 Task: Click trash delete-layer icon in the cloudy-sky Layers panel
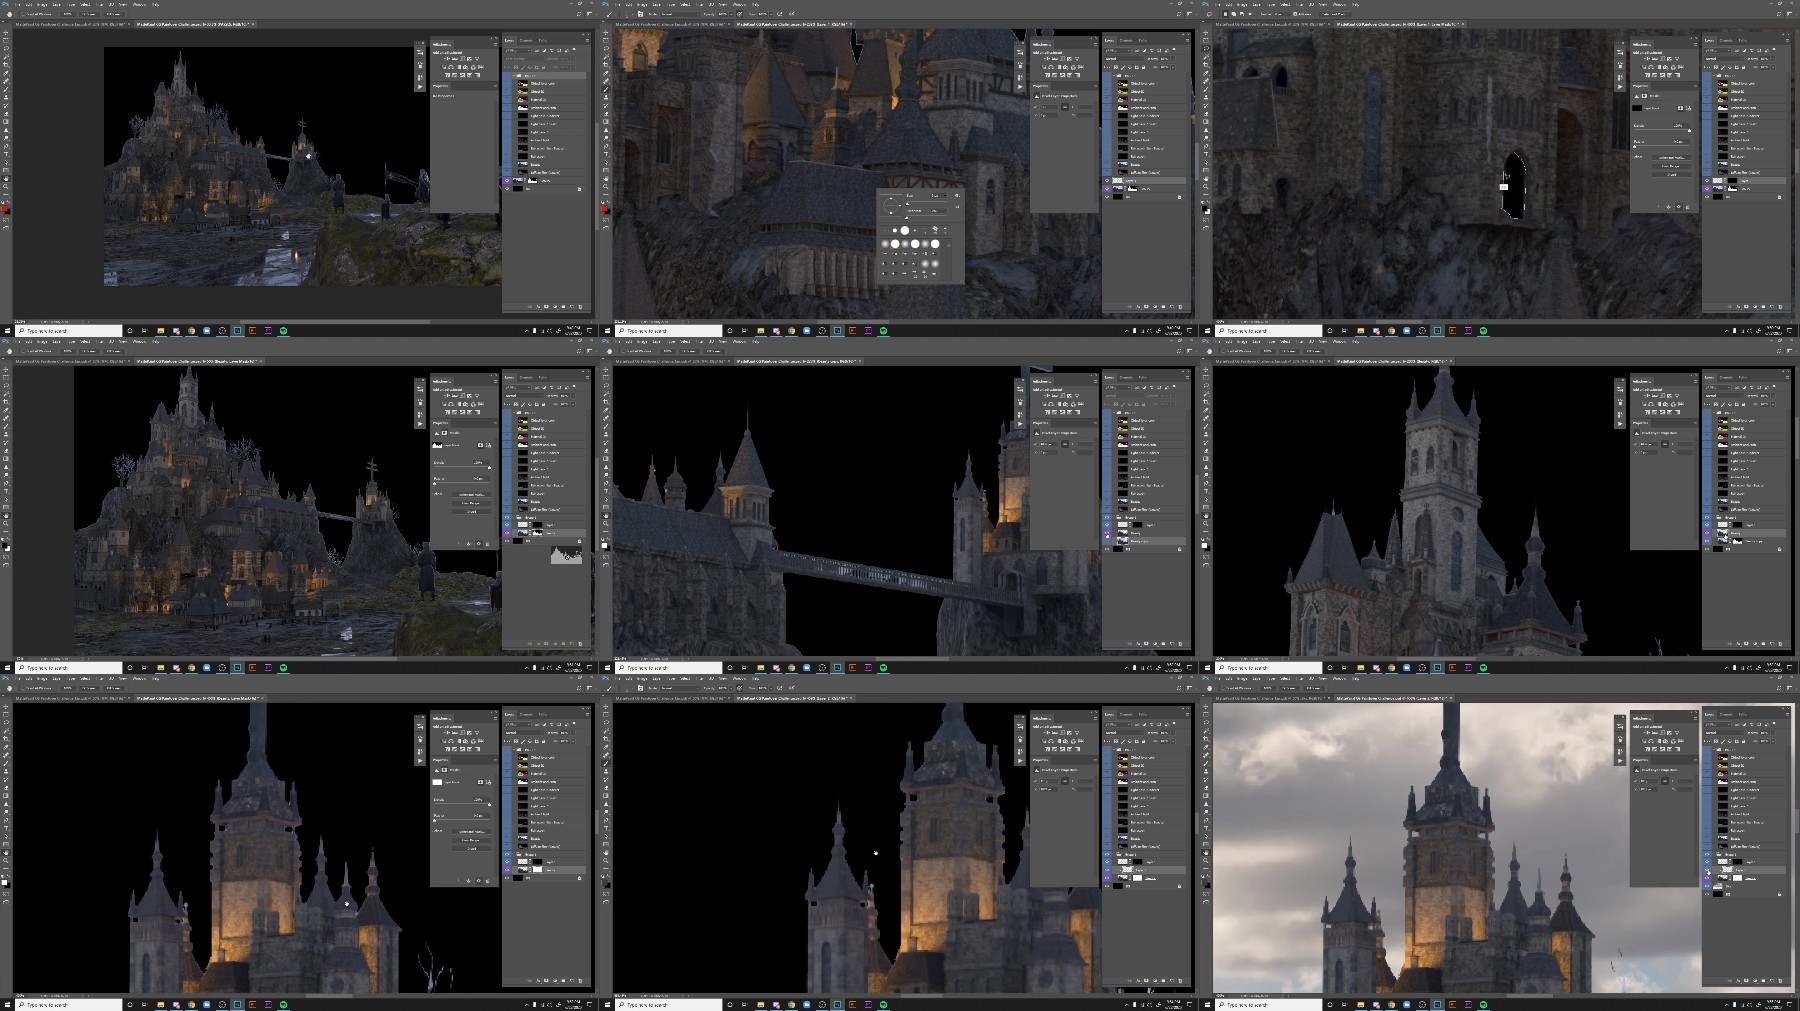tap(1780, 981)
